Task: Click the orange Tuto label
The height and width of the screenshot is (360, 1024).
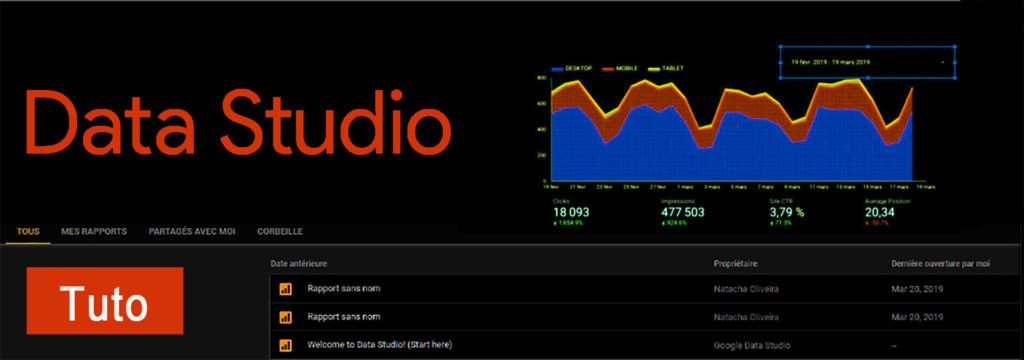Action: [104, 301]
